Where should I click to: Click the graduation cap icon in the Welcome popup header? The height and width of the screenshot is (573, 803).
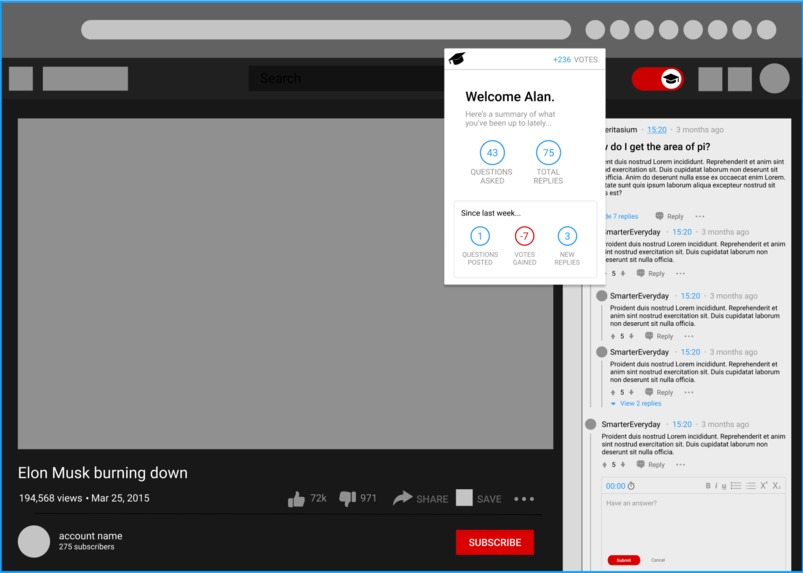[457, 59]
